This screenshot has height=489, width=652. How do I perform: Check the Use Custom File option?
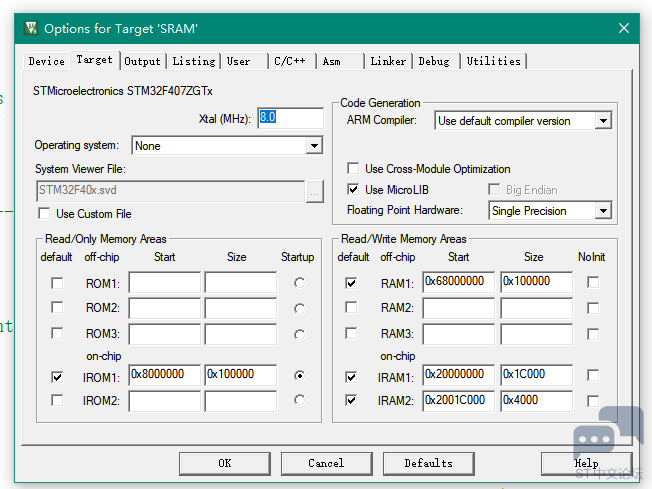point(44,213)
